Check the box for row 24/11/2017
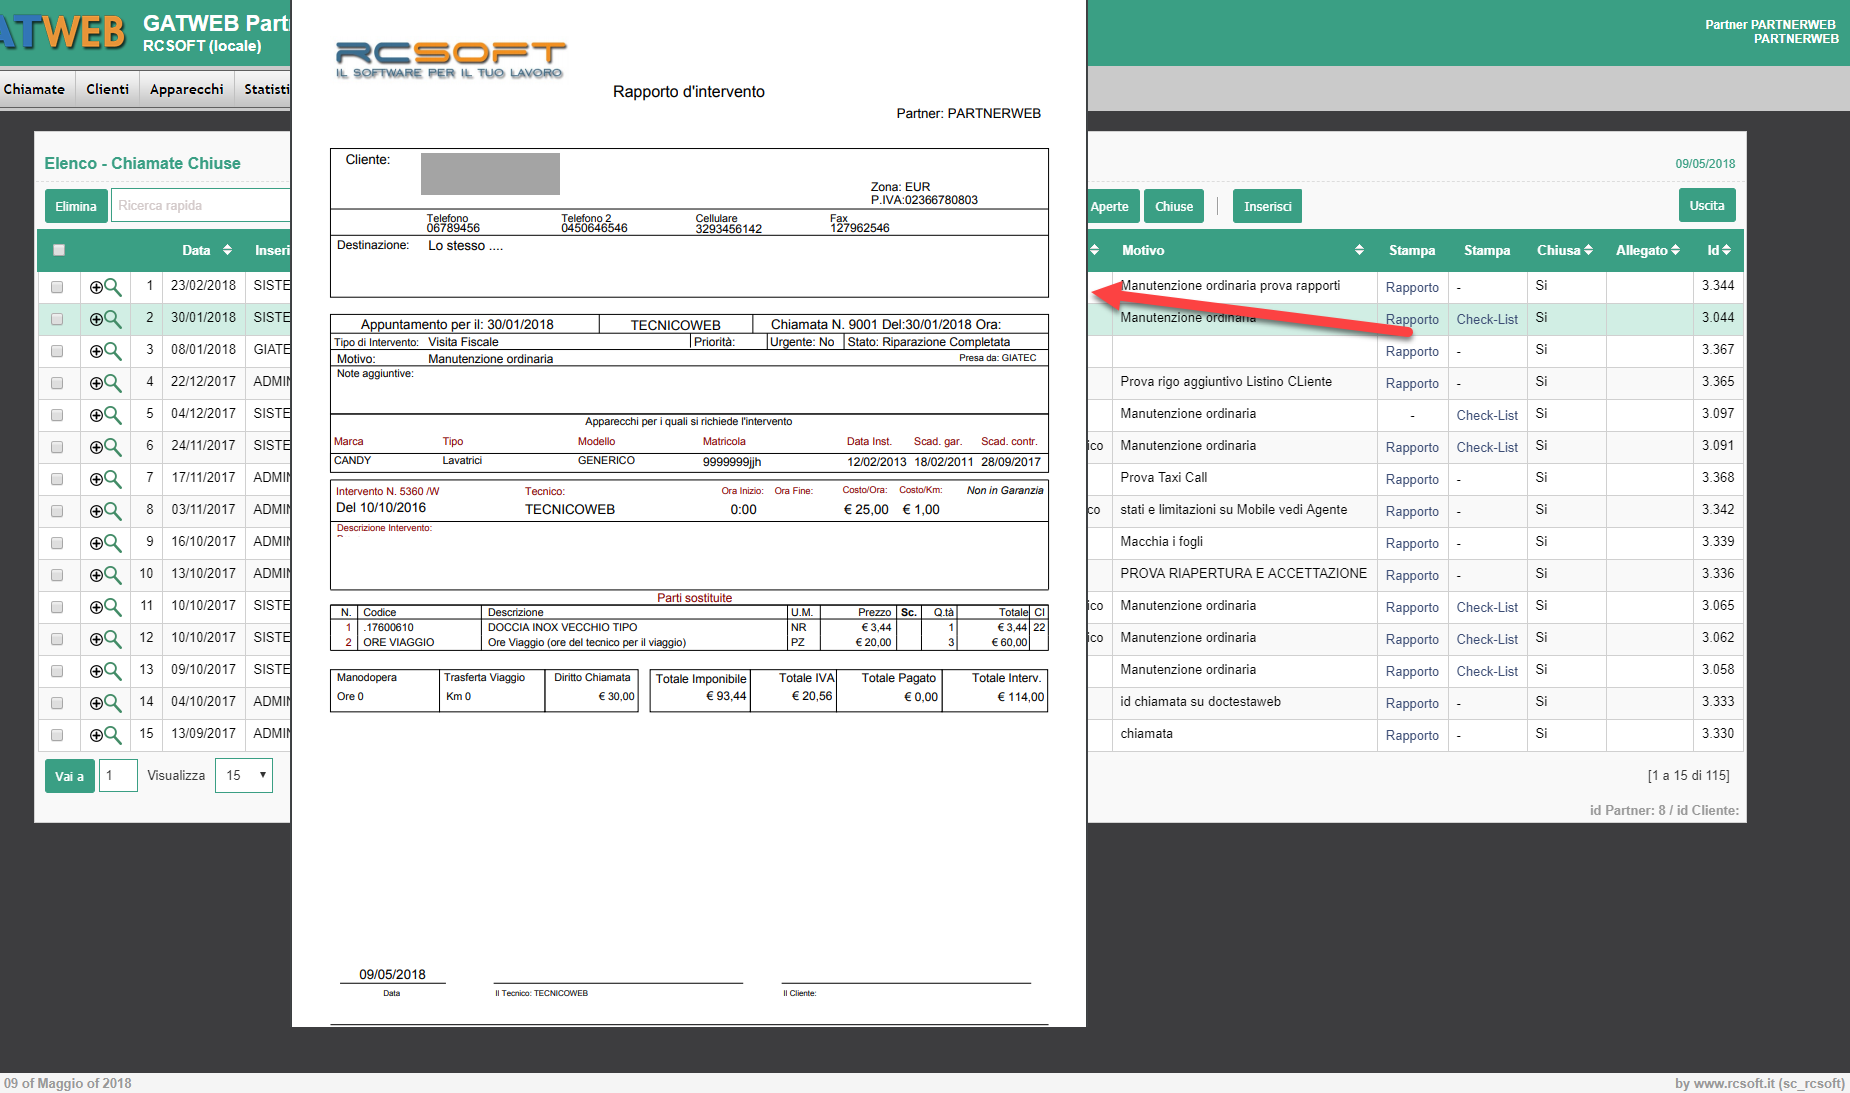The width and height of the screenshot is (1850, 1093). click(x=57, y=447)
